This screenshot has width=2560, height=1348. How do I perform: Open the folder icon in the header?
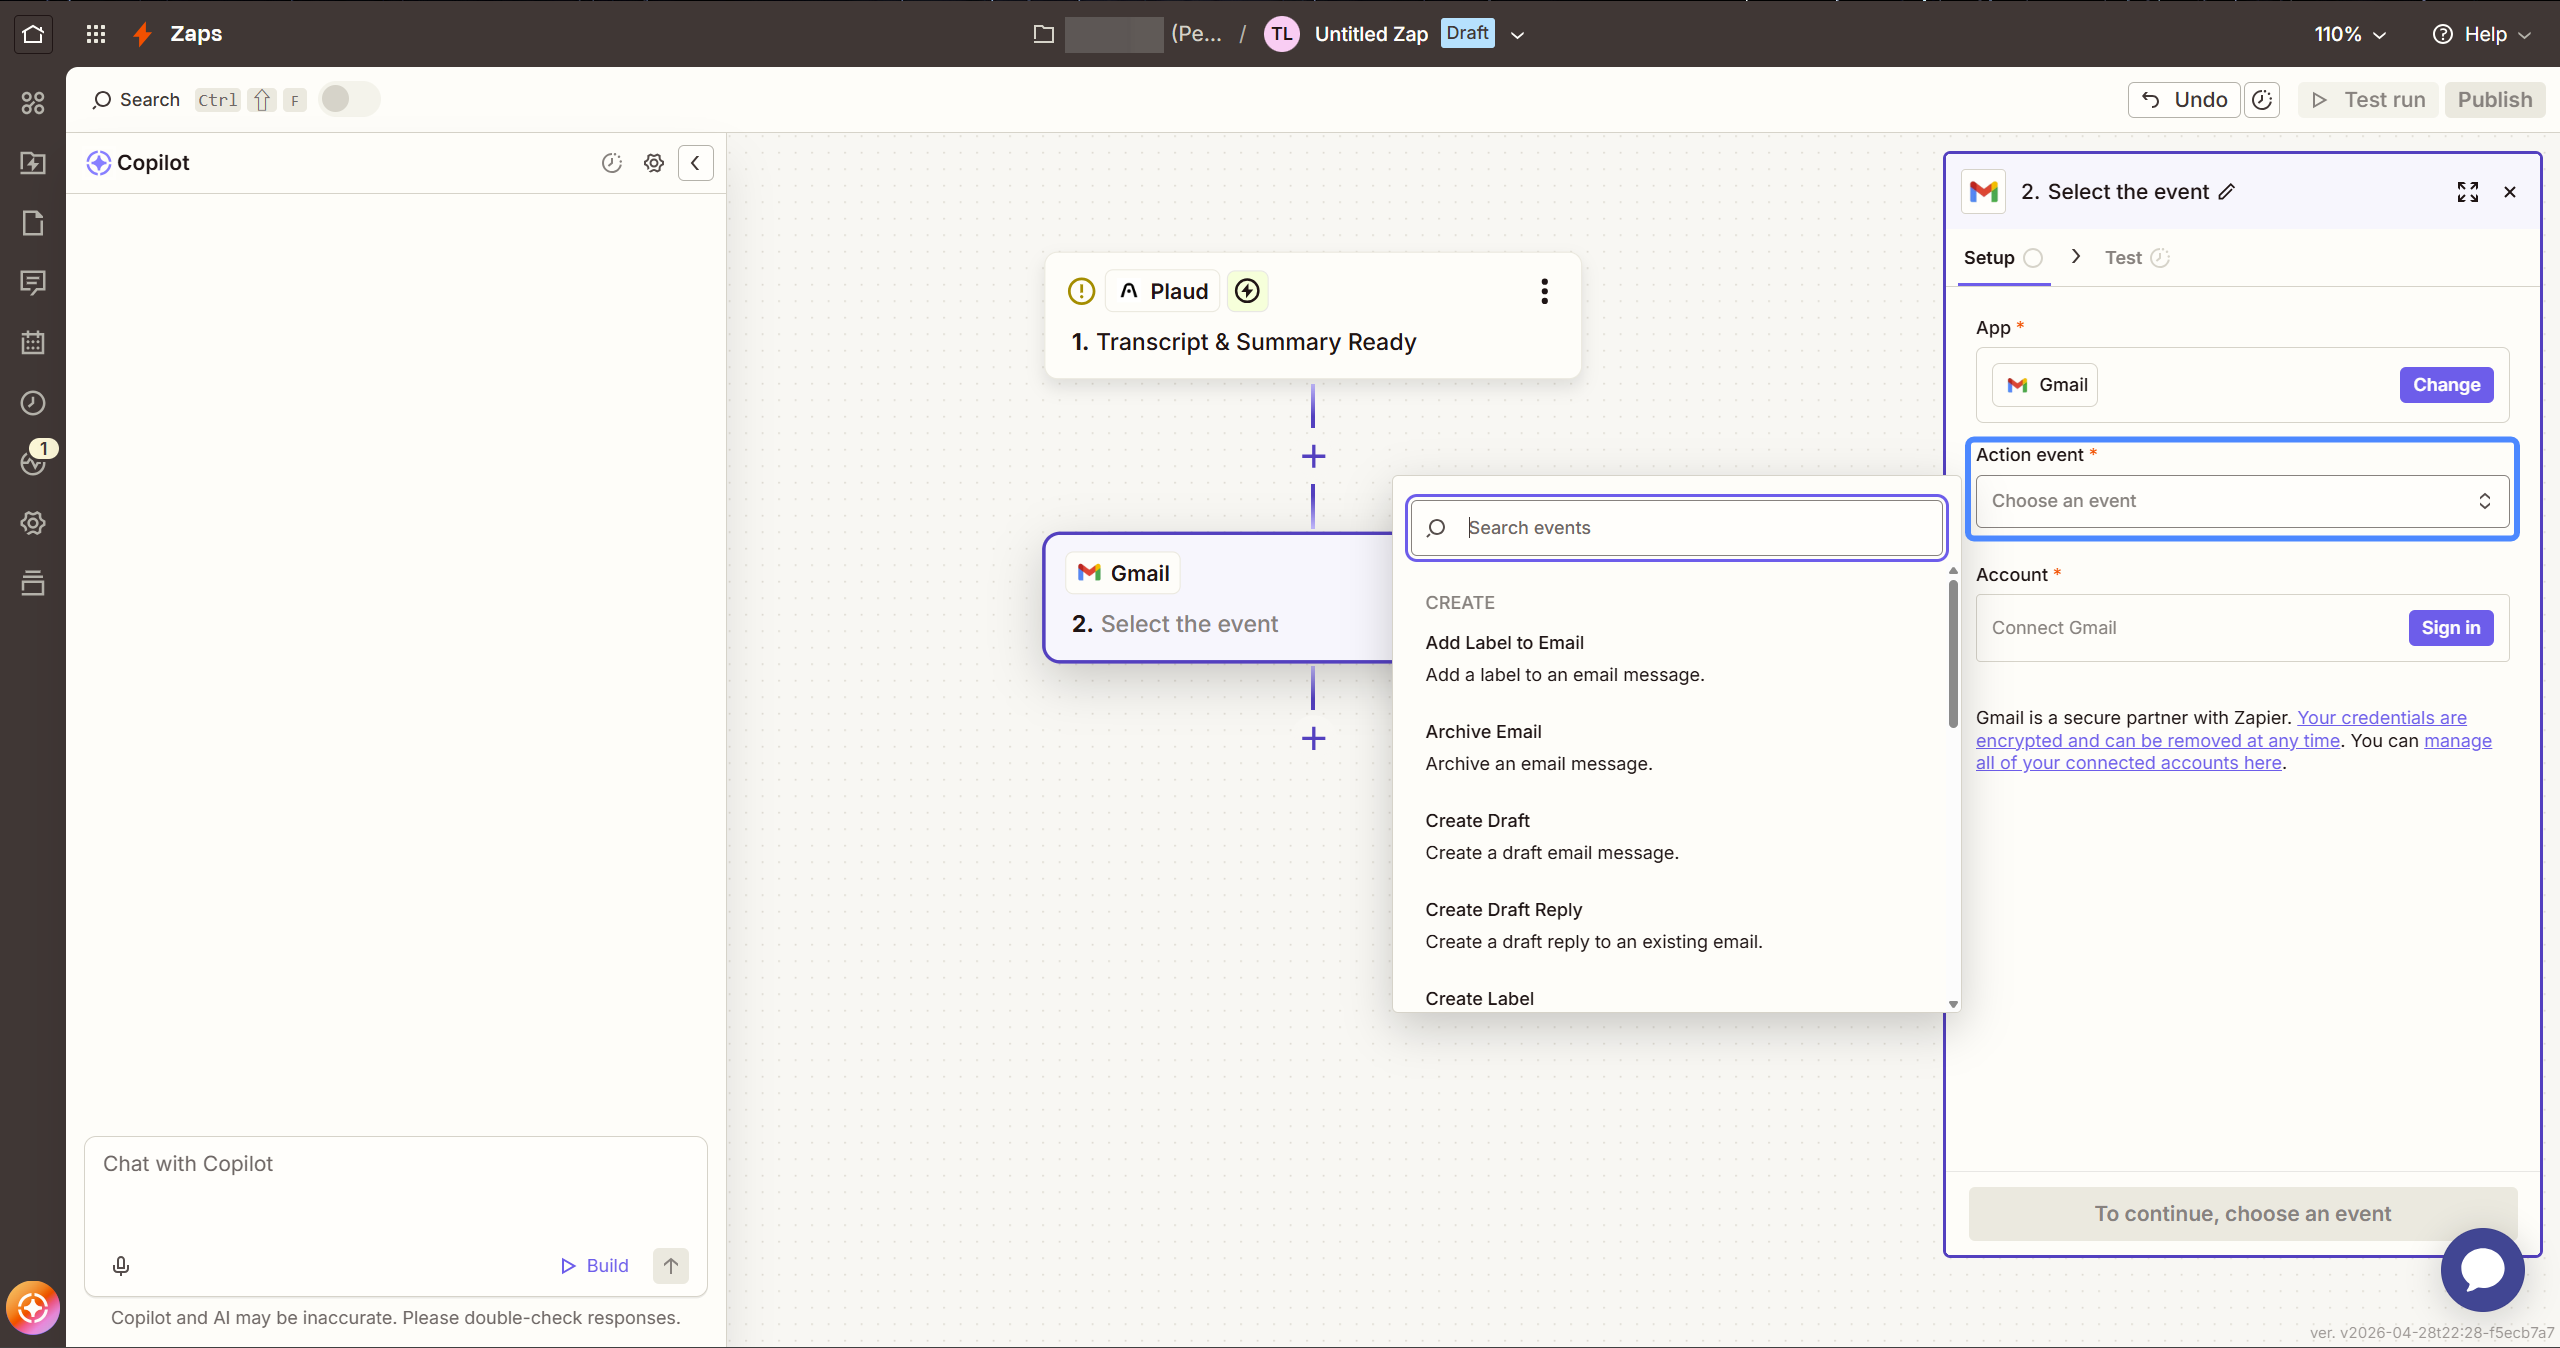coord(1044,34)
